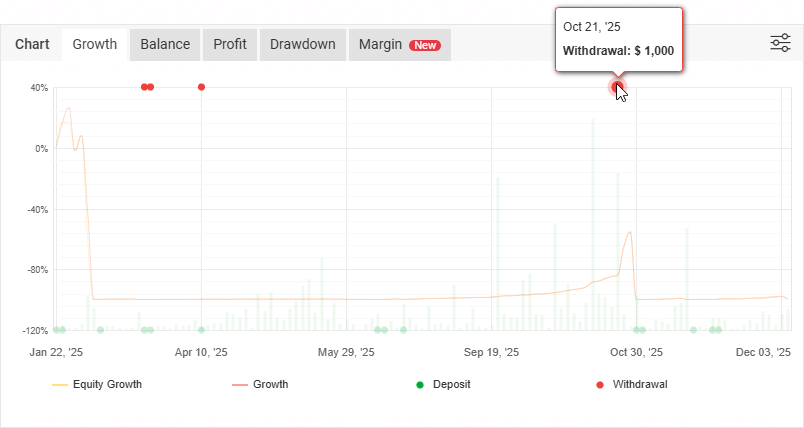This screenshot has width=804, height=428.
Task: Open the Profit tab
Action: click(x=230, y=44)
